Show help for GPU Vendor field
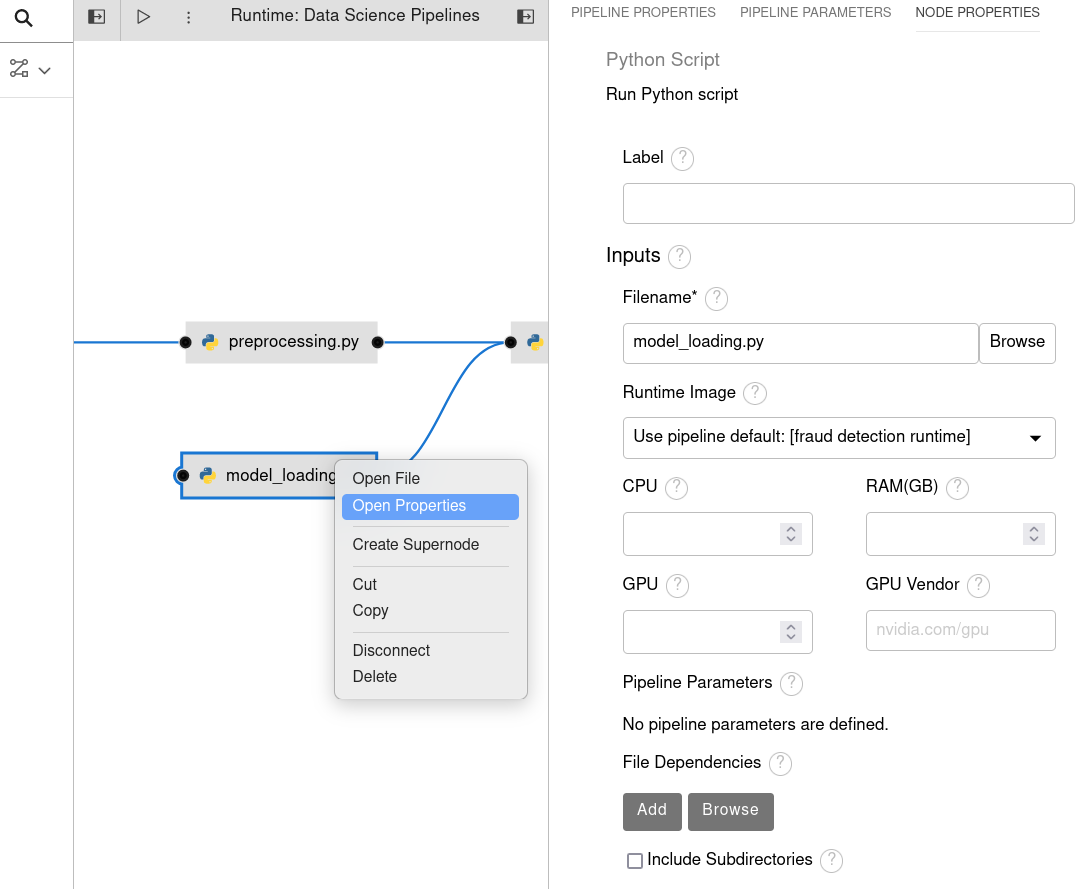The width and height of the screenshot is (1091, 889). click(x=978, y=586)
